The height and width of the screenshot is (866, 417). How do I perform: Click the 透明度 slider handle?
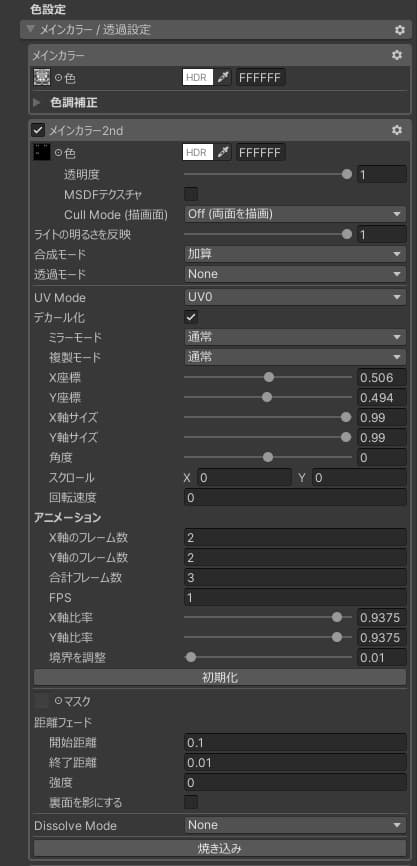[347, 175]
